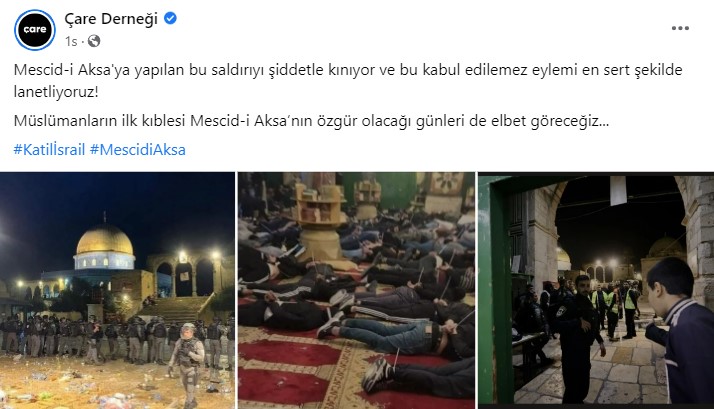Viewport: 714px width, 409px height.
Task: View the photo through the green doorway
Action: [596, 290]
